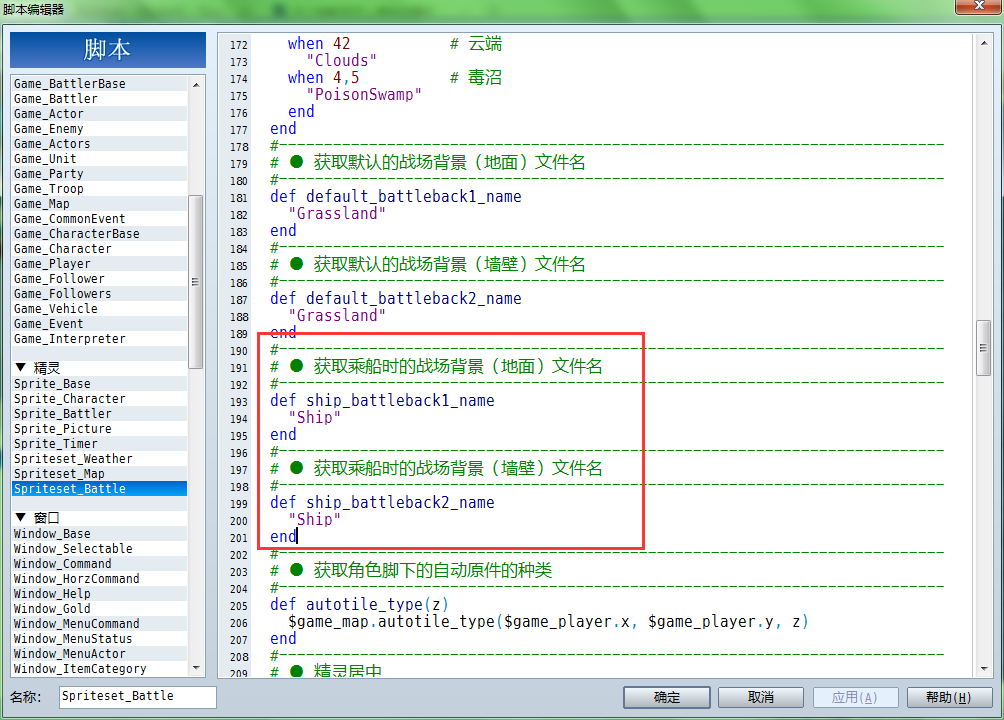Open help via 帮助(H) button
This screenshot has height=720, width=1004.
tap(949, 697)
